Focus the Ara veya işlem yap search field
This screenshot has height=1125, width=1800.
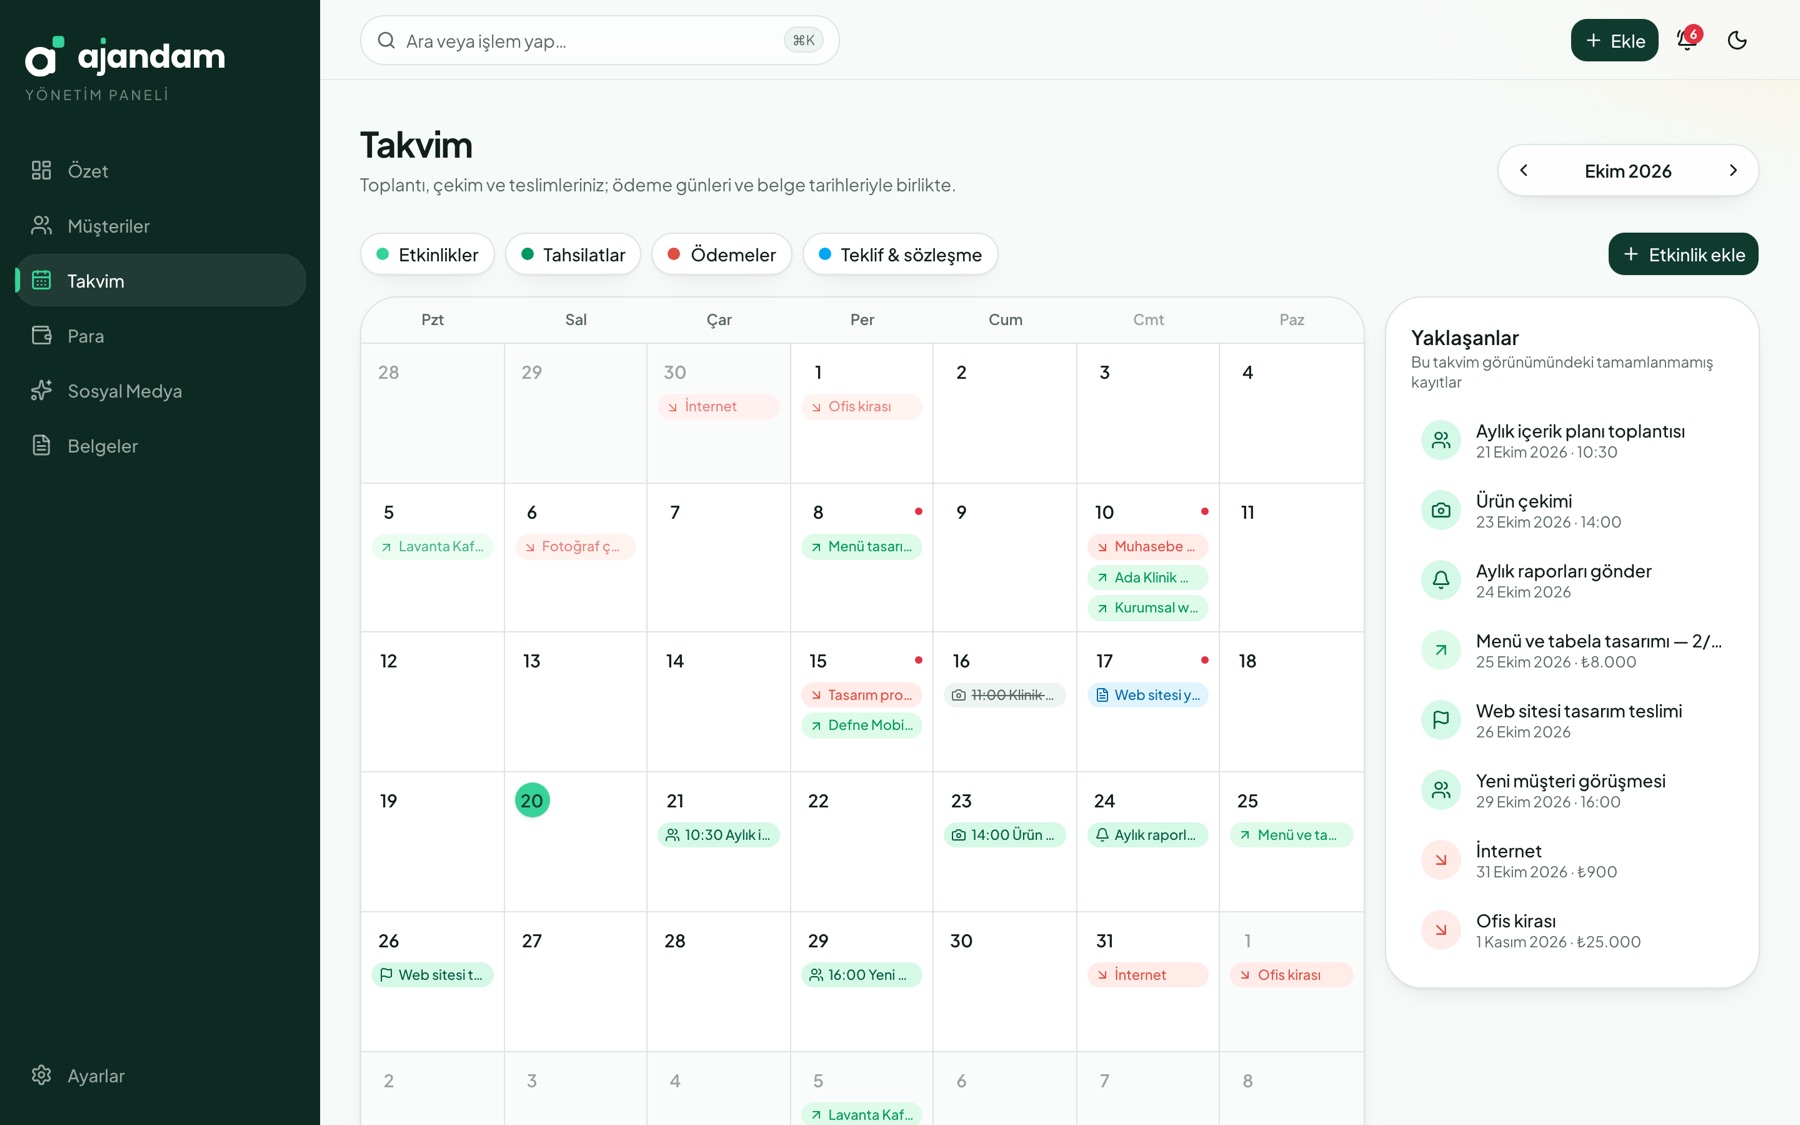point(599,40)
